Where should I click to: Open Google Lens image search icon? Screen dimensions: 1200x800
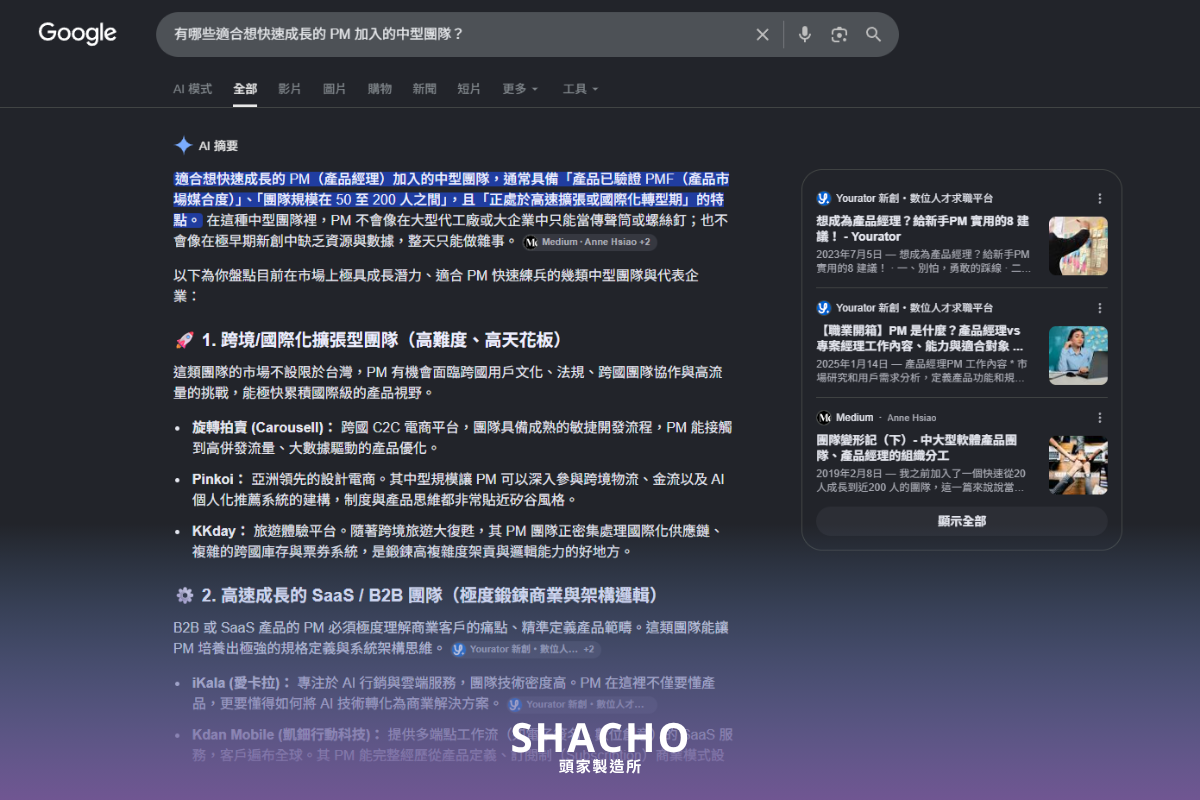pos(839,35)
